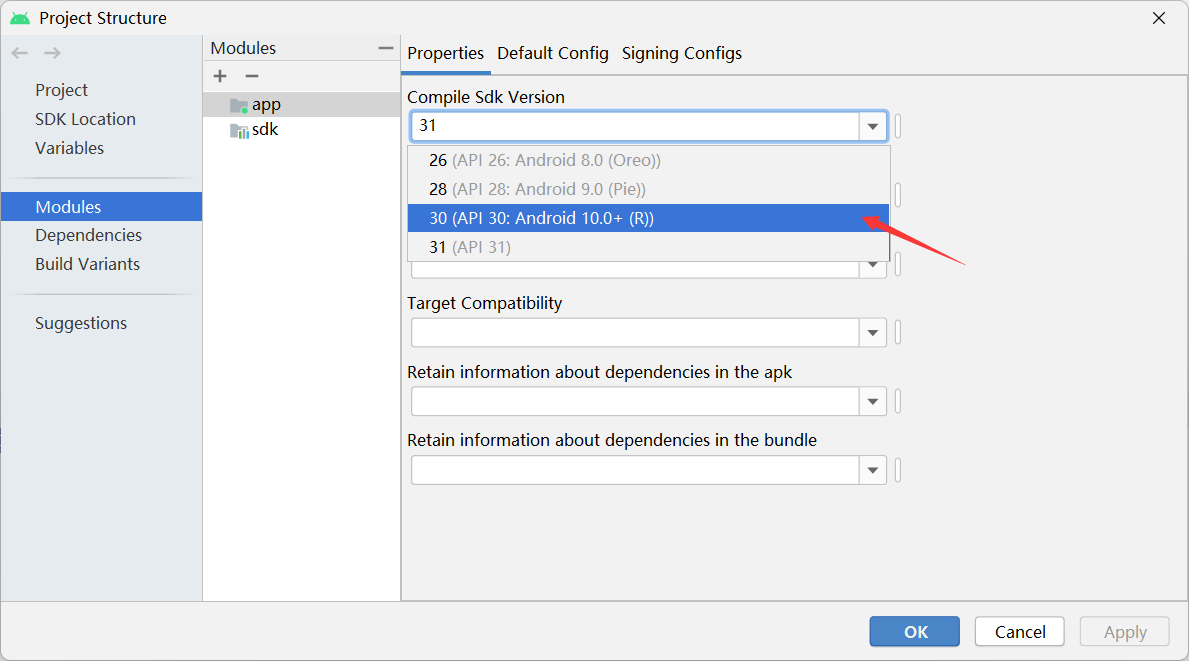Open the dependencies-in-apk dropdown arrow

pyautogui.click(x=873, y=402)
